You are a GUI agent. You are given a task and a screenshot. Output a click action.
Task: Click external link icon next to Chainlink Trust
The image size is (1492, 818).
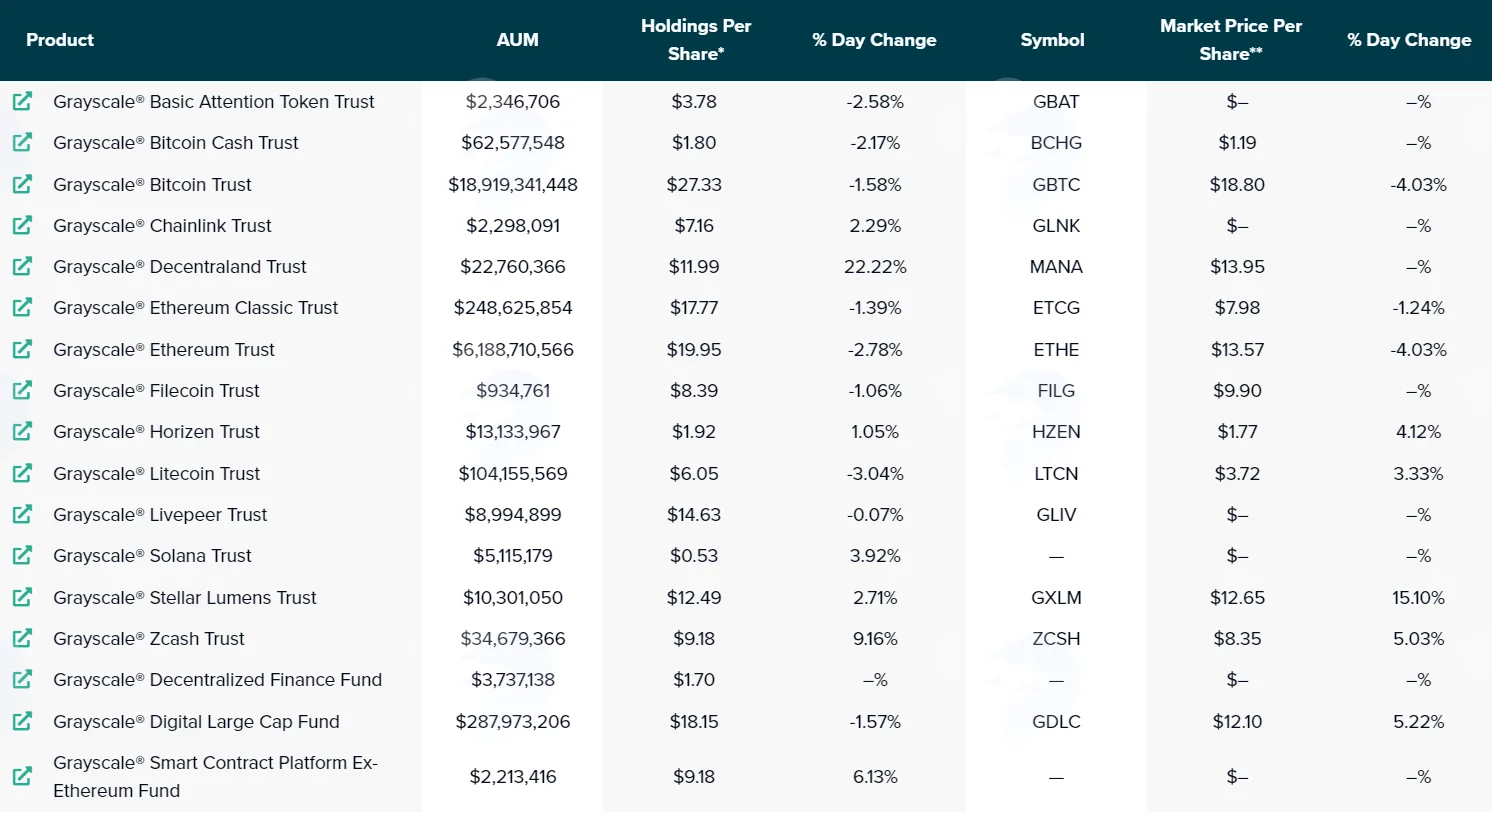[x=22, y=225]
